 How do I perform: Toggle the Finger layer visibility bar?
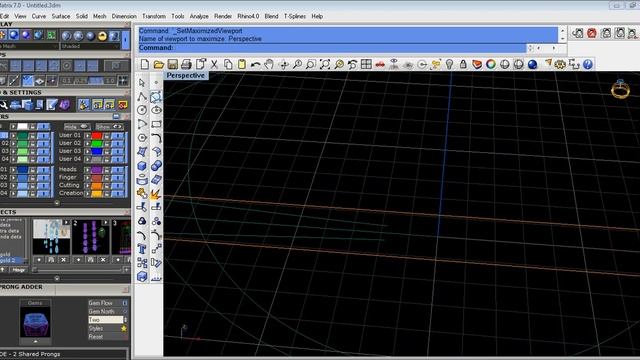pyautogui.click(x=117, y=177)
